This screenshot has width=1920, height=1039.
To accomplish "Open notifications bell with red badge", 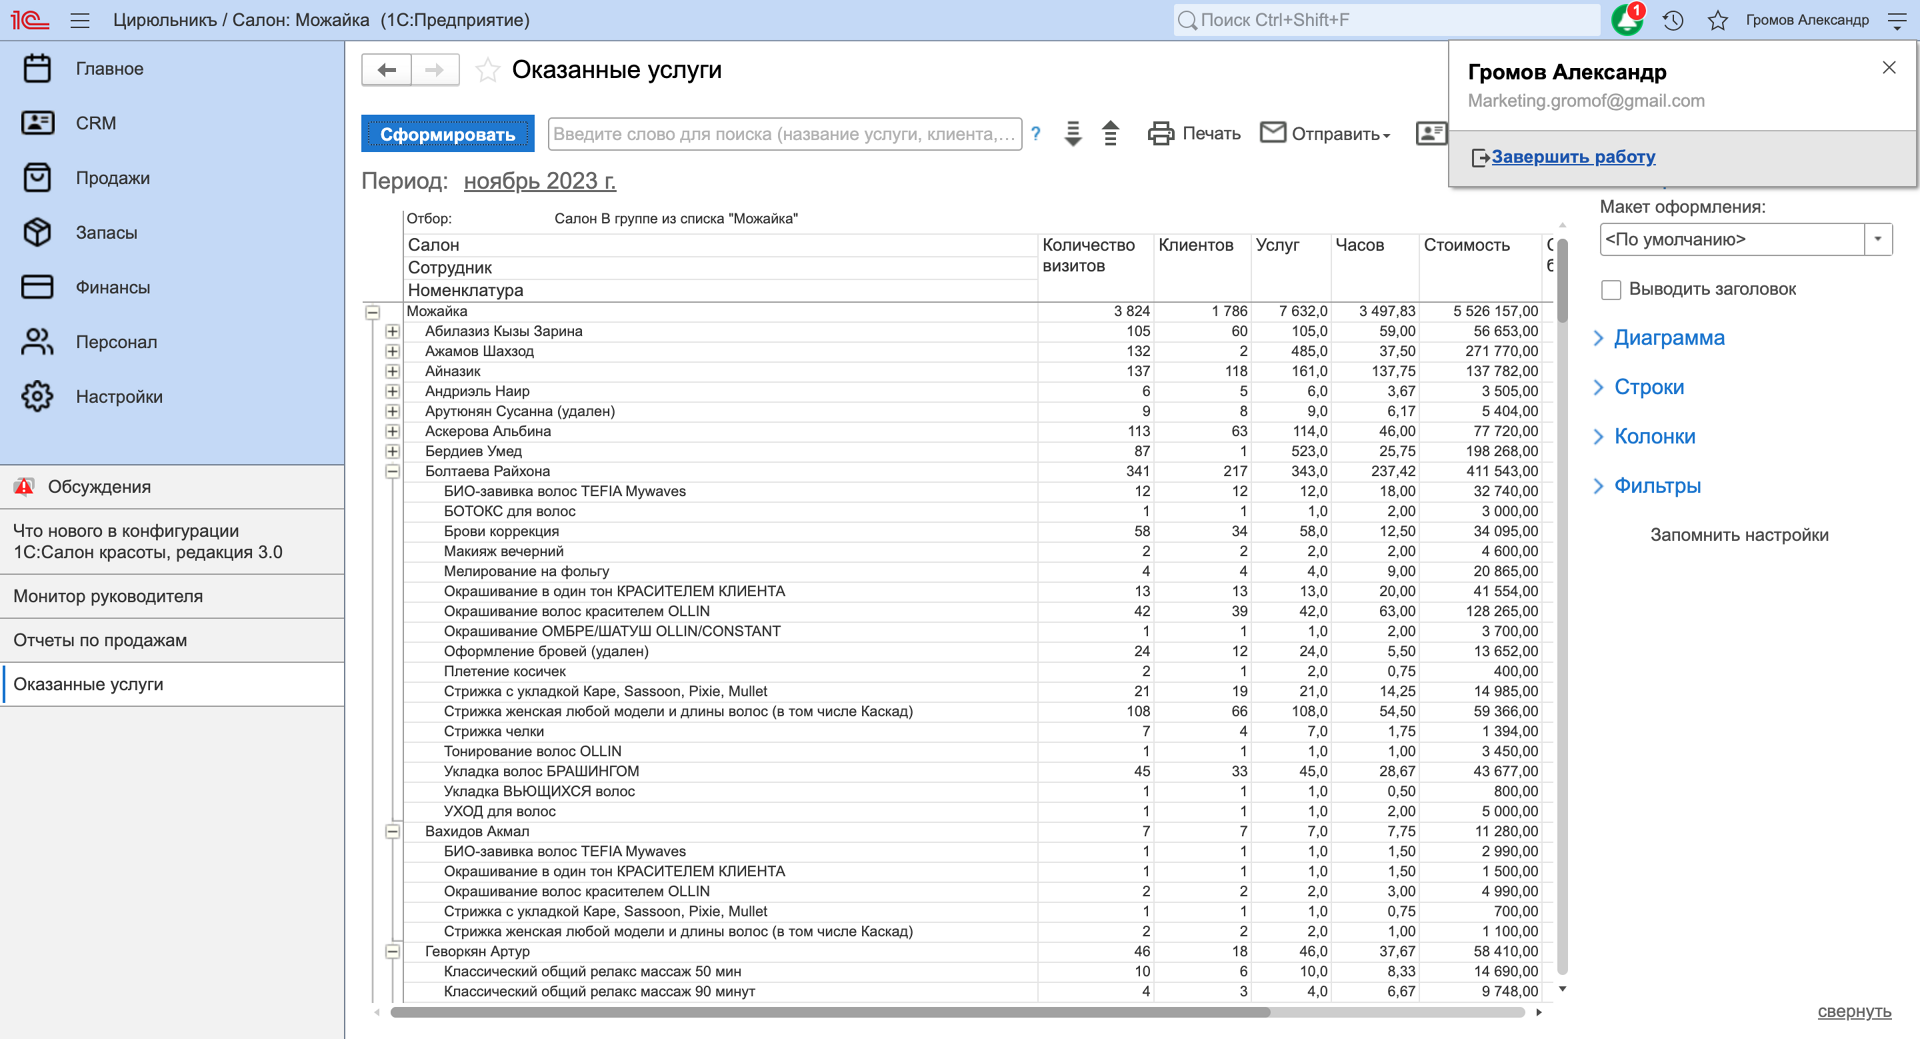I will [x=1627, y=19].
